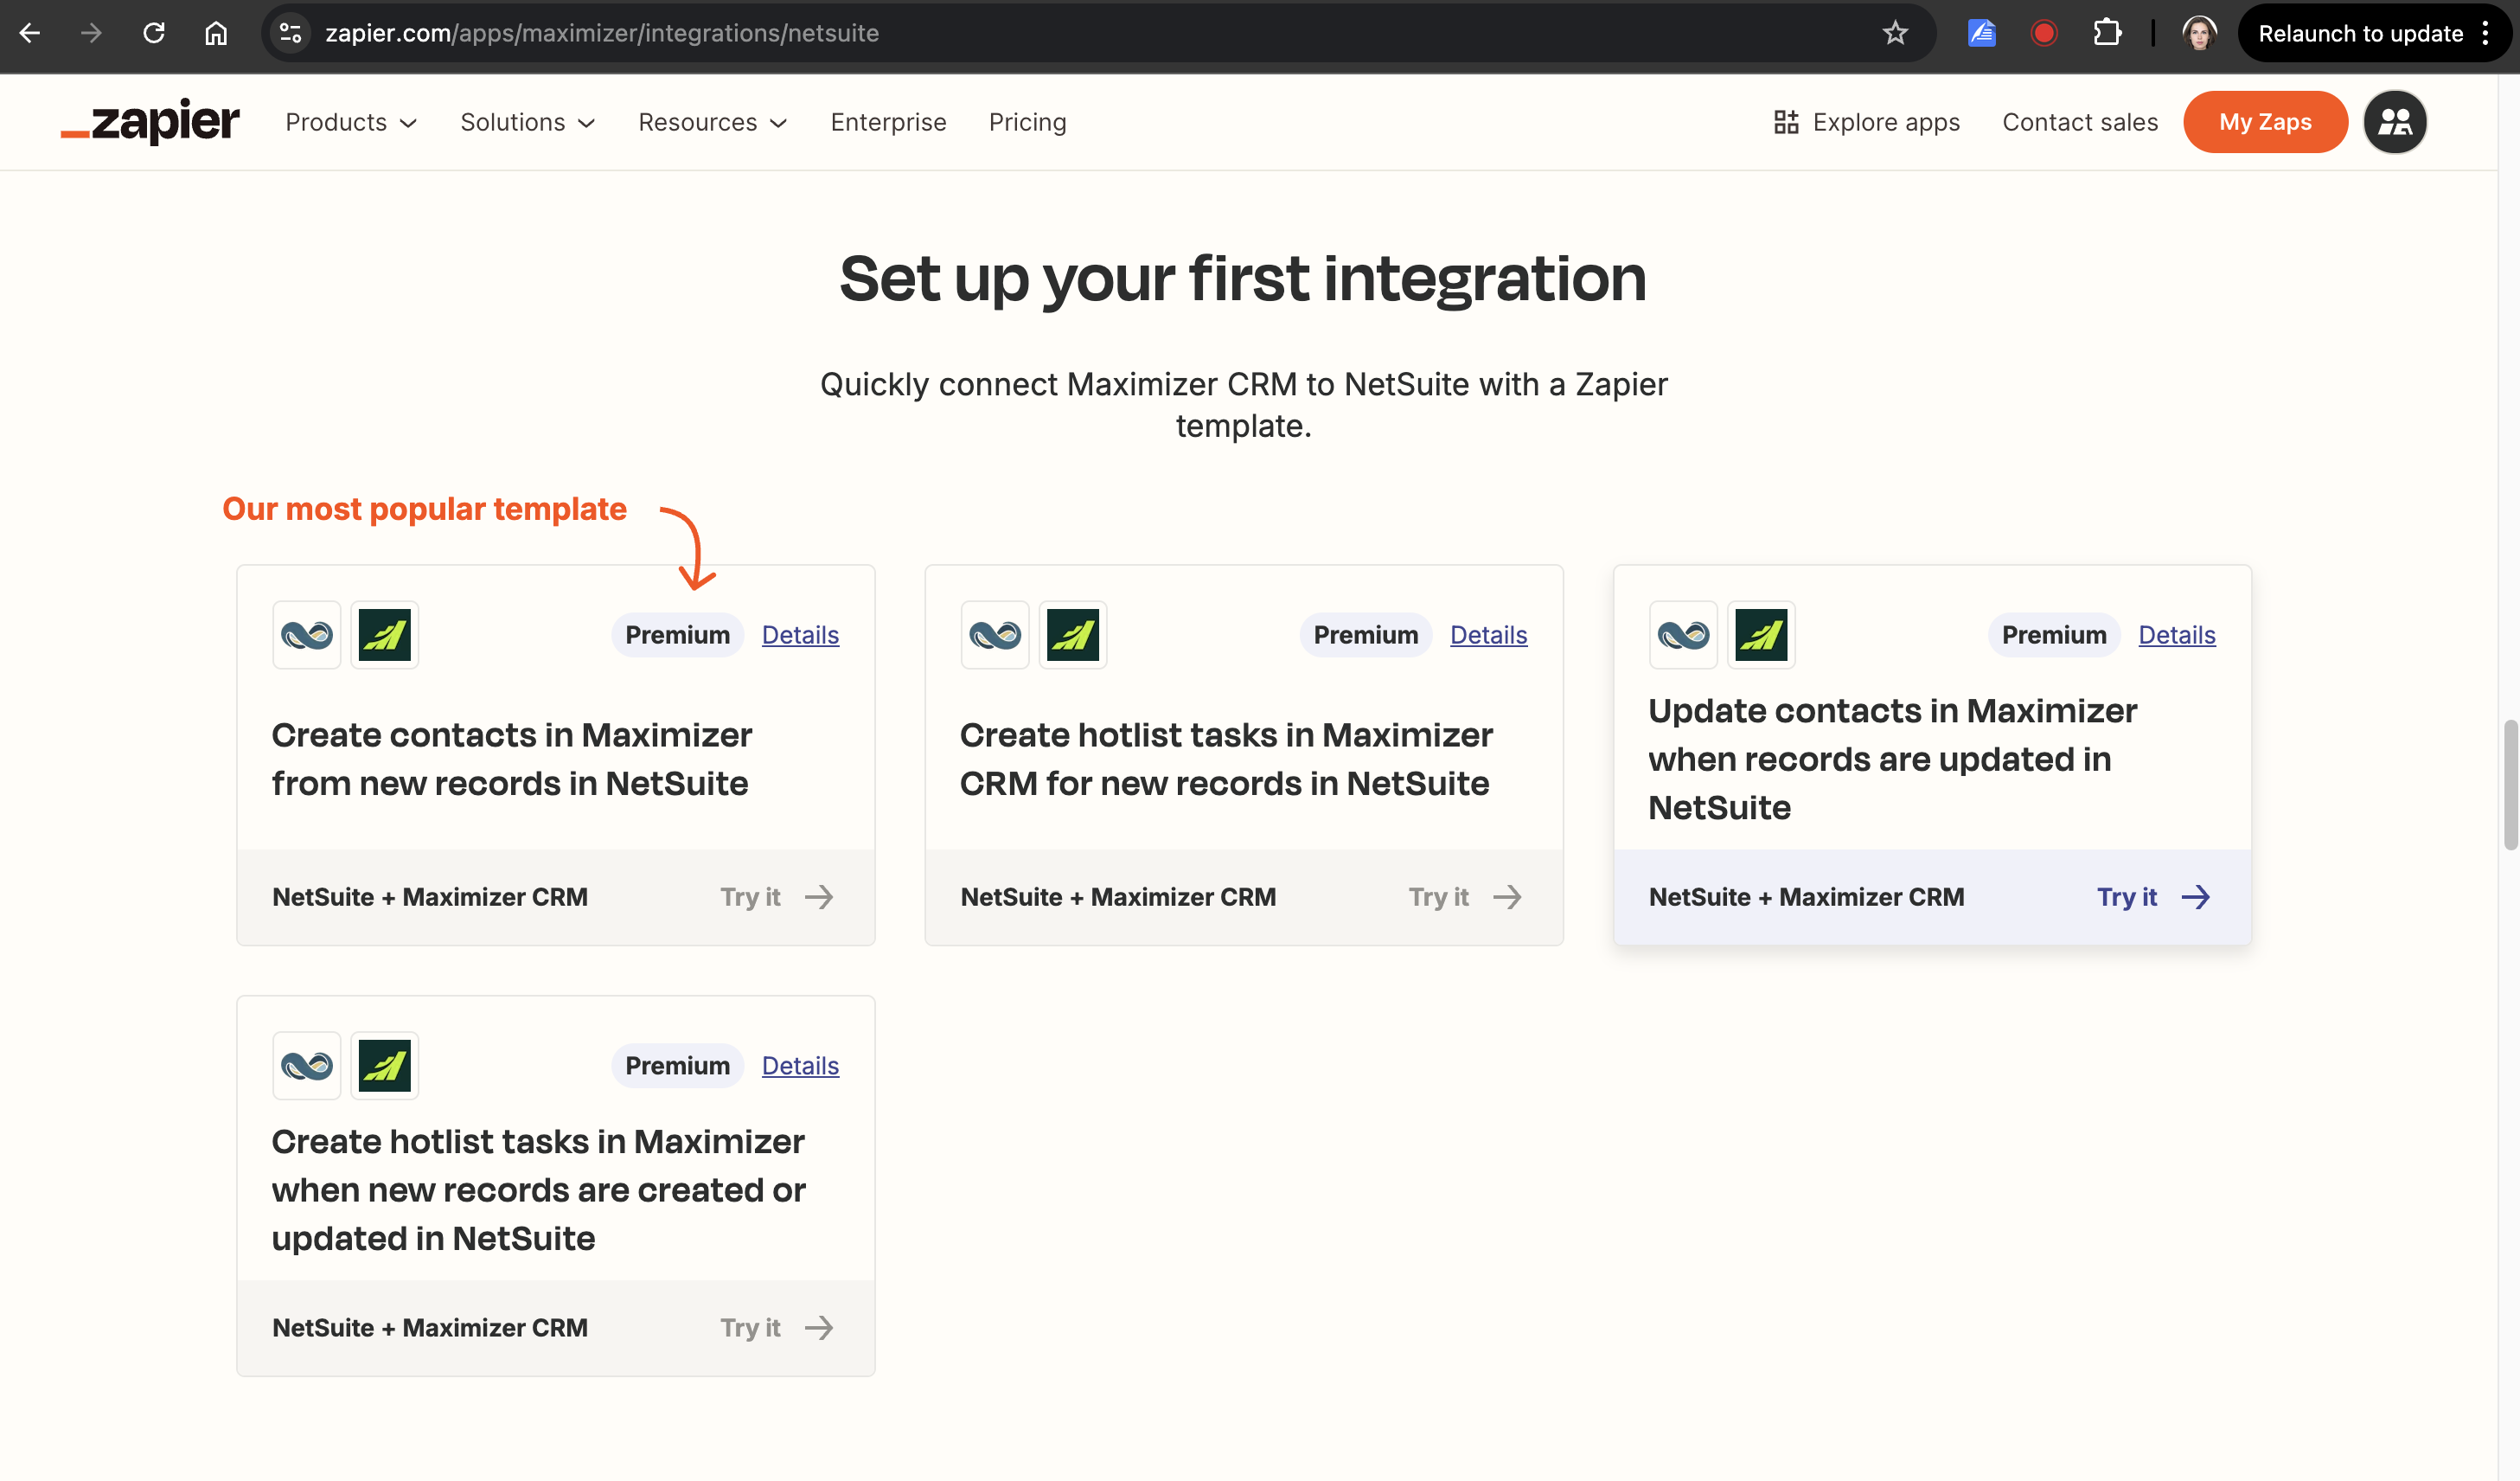Bookmark this page with star icon

(x=1895, y=33)
